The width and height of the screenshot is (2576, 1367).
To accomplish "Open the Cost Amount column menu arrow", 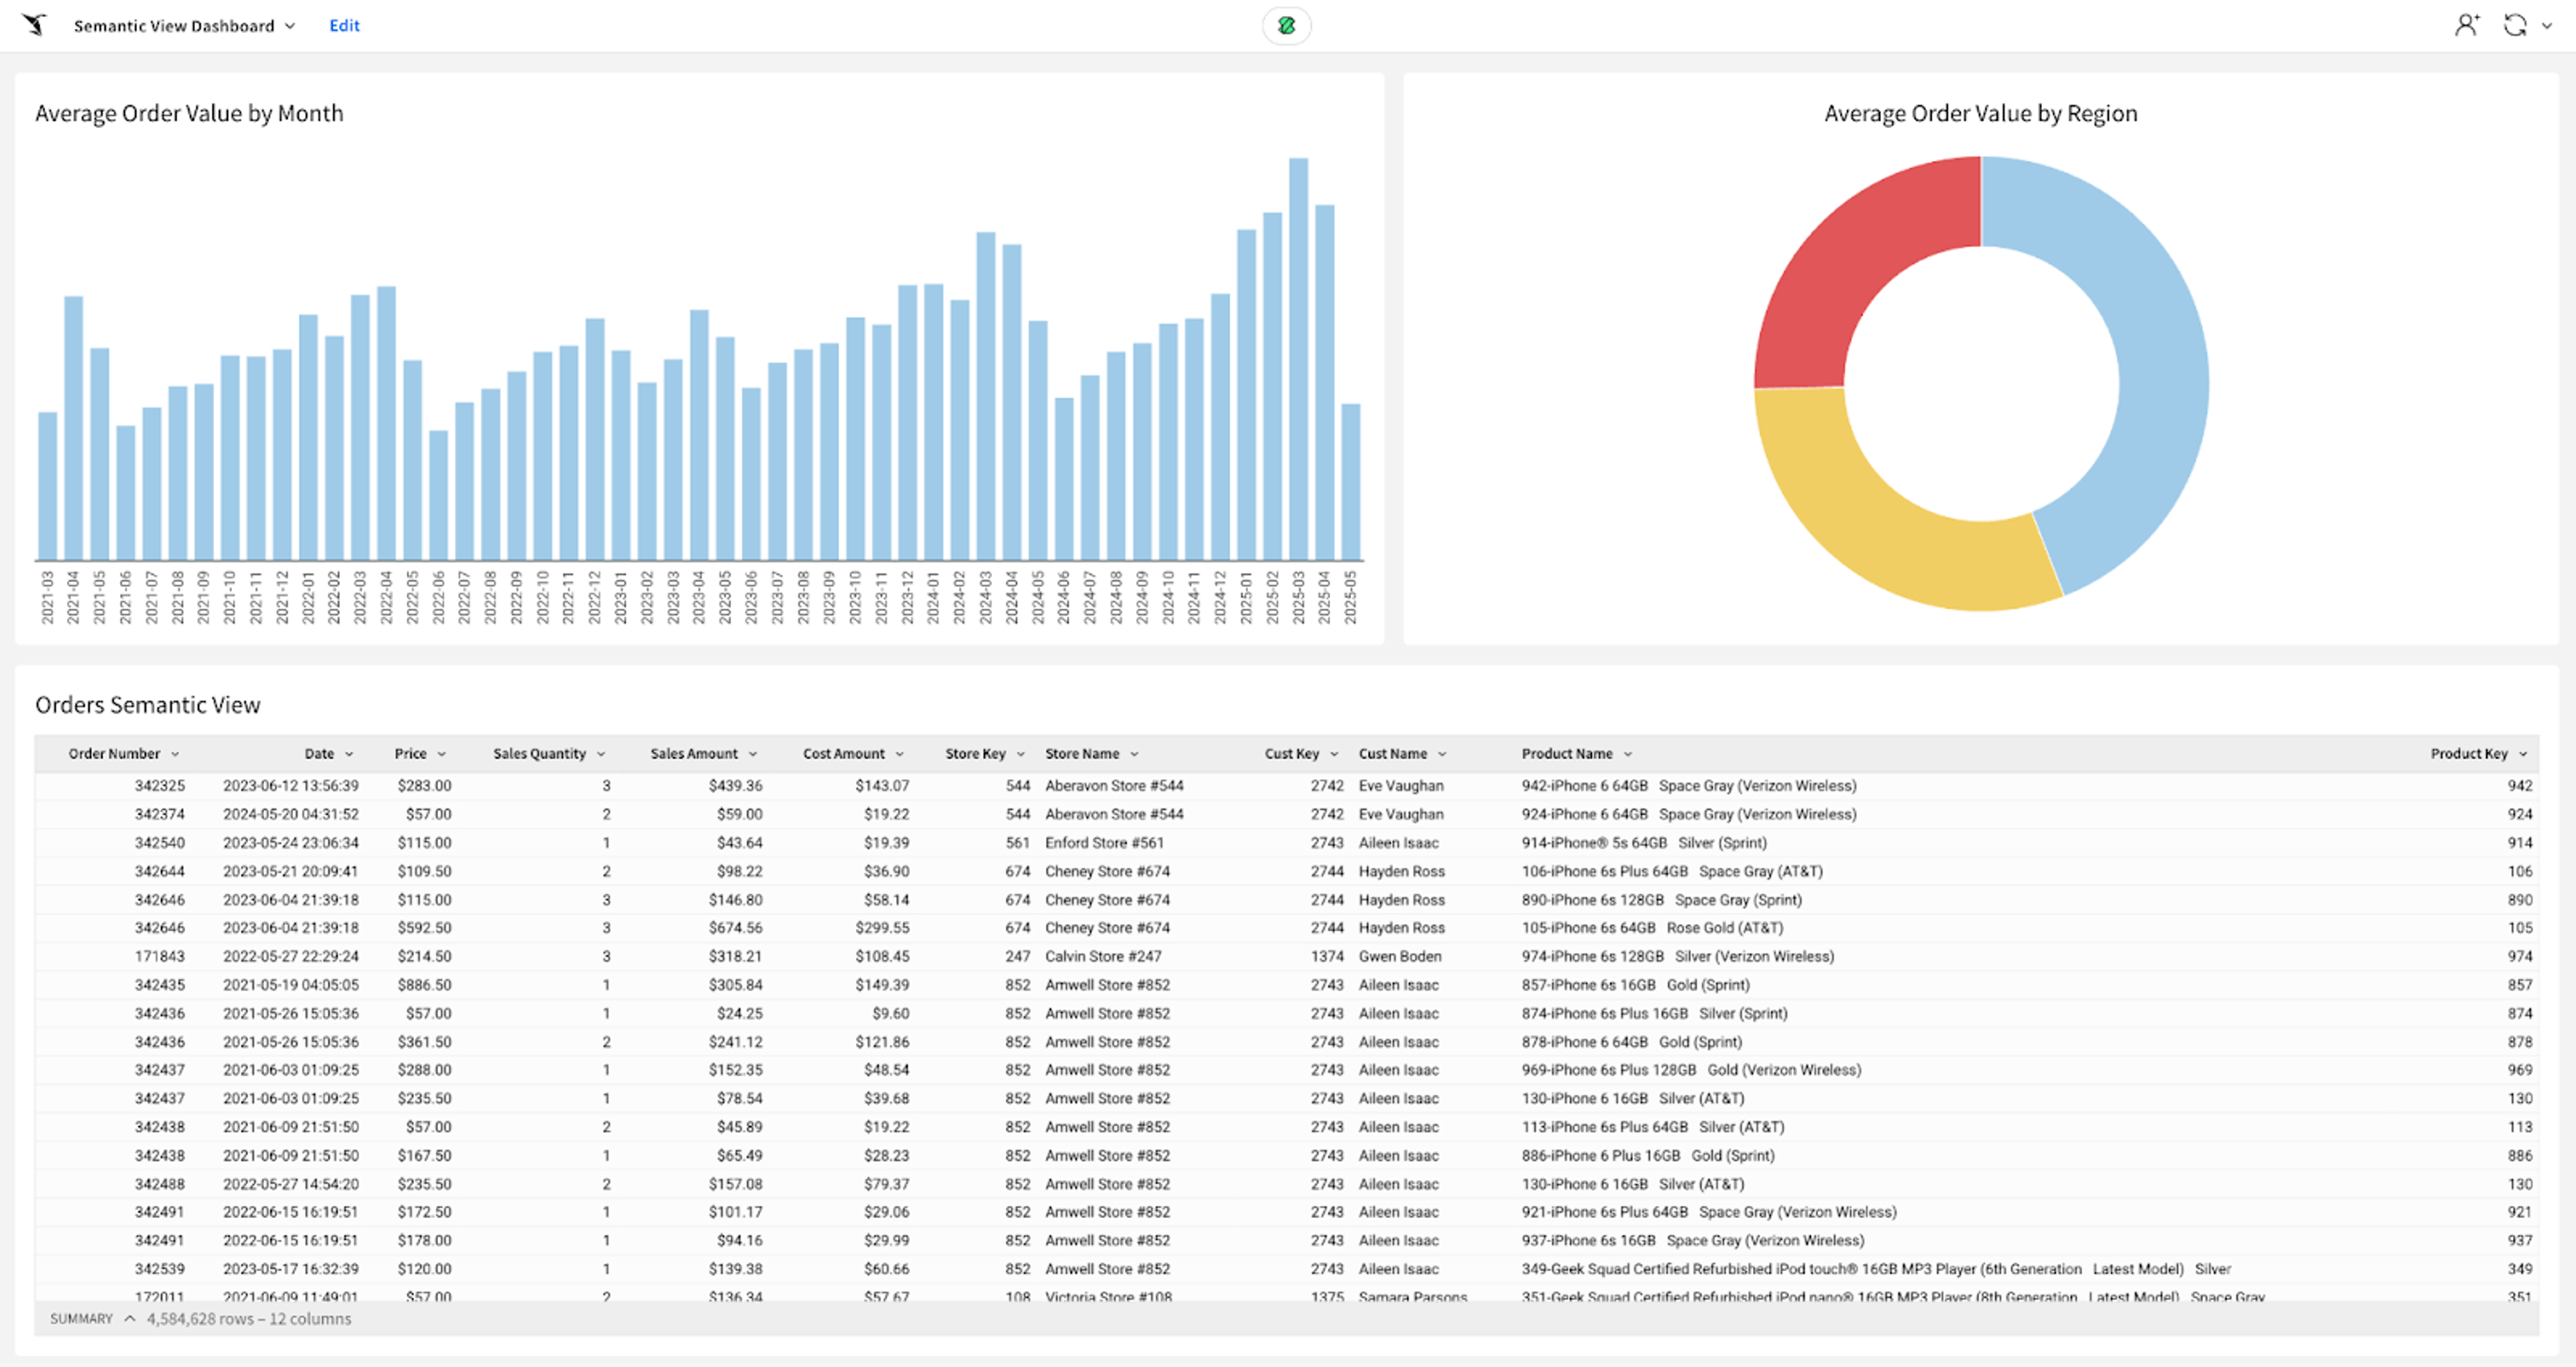I will pyautogui.click(x=899, y=754).
